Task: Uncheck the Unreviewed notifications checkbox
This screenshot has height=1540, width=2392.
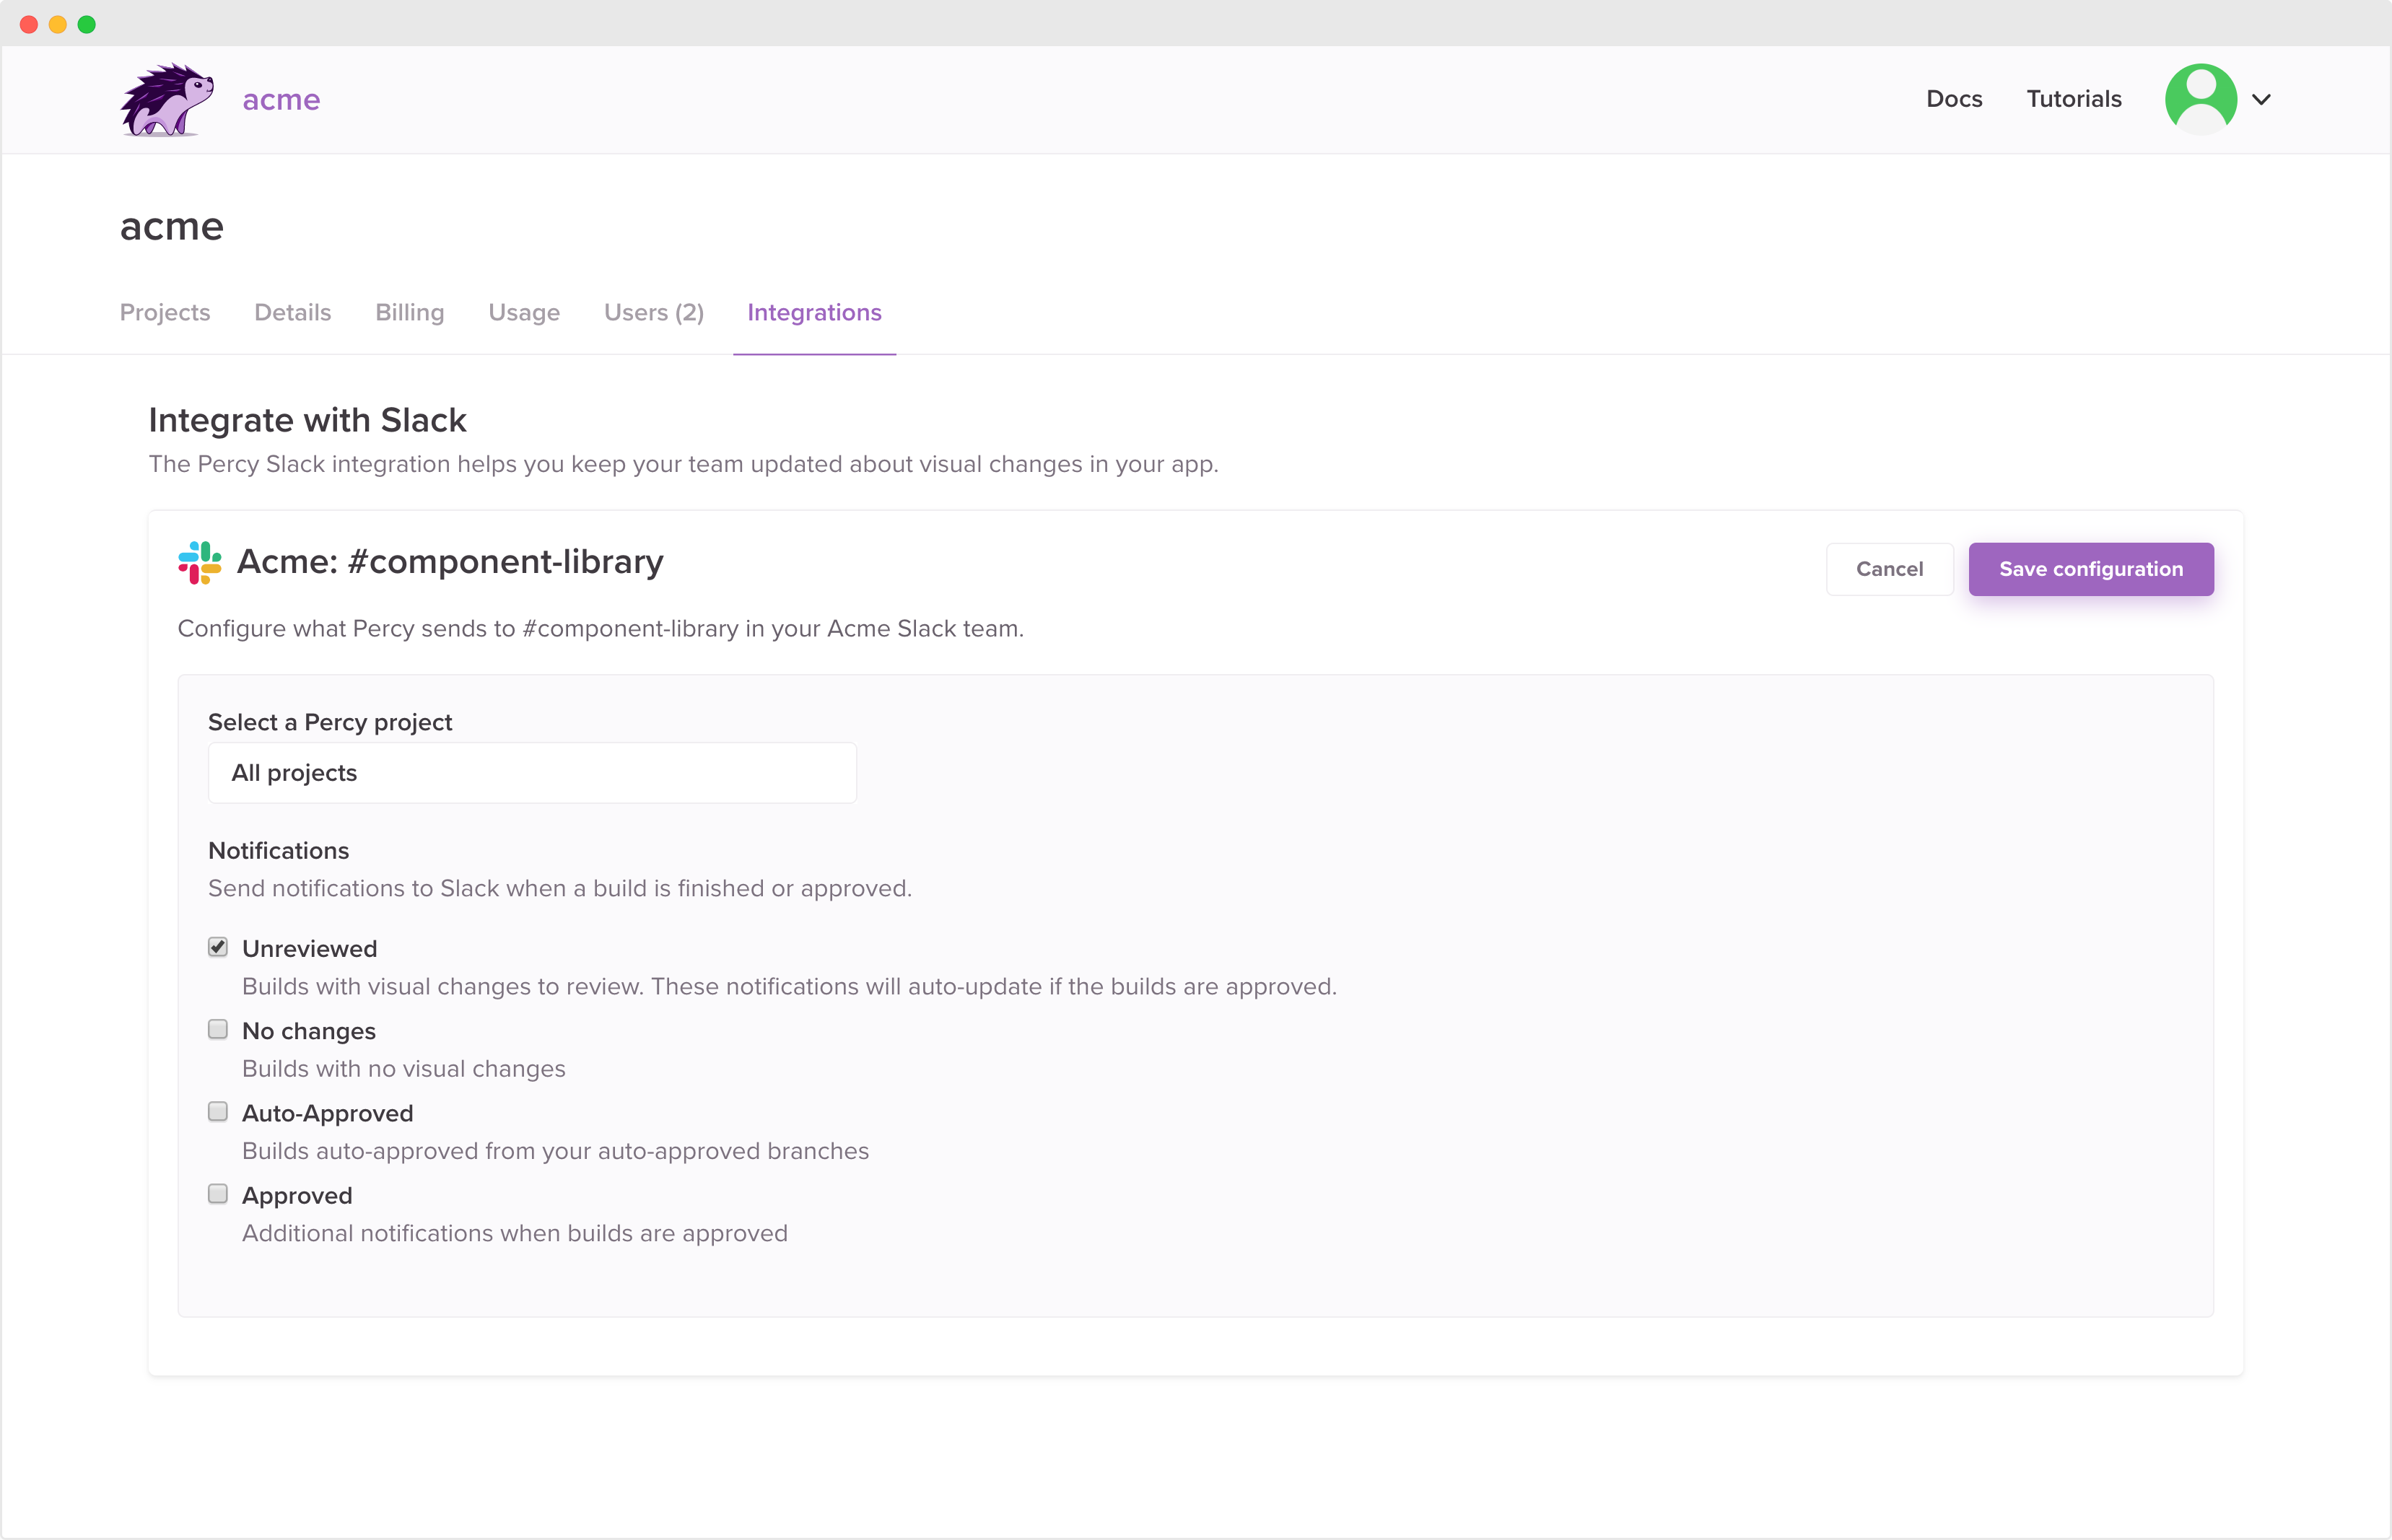Action: tap(218, 947)
